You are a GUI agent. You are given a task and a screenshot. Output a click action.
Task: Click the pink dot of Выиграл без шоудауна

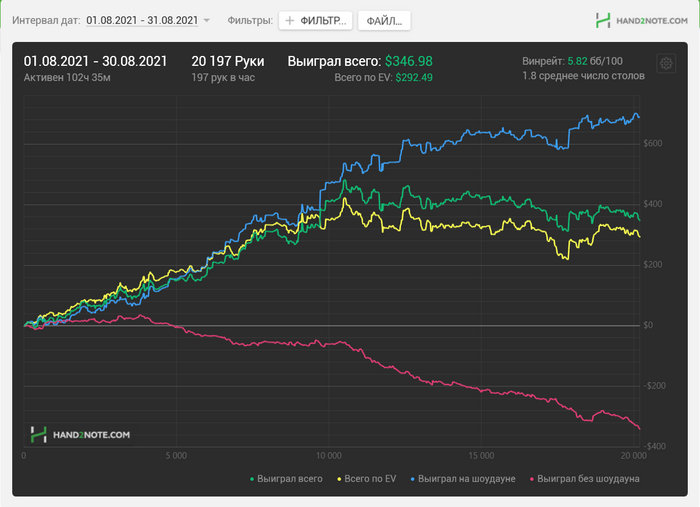pyautogui.click(x=532, y=479)
